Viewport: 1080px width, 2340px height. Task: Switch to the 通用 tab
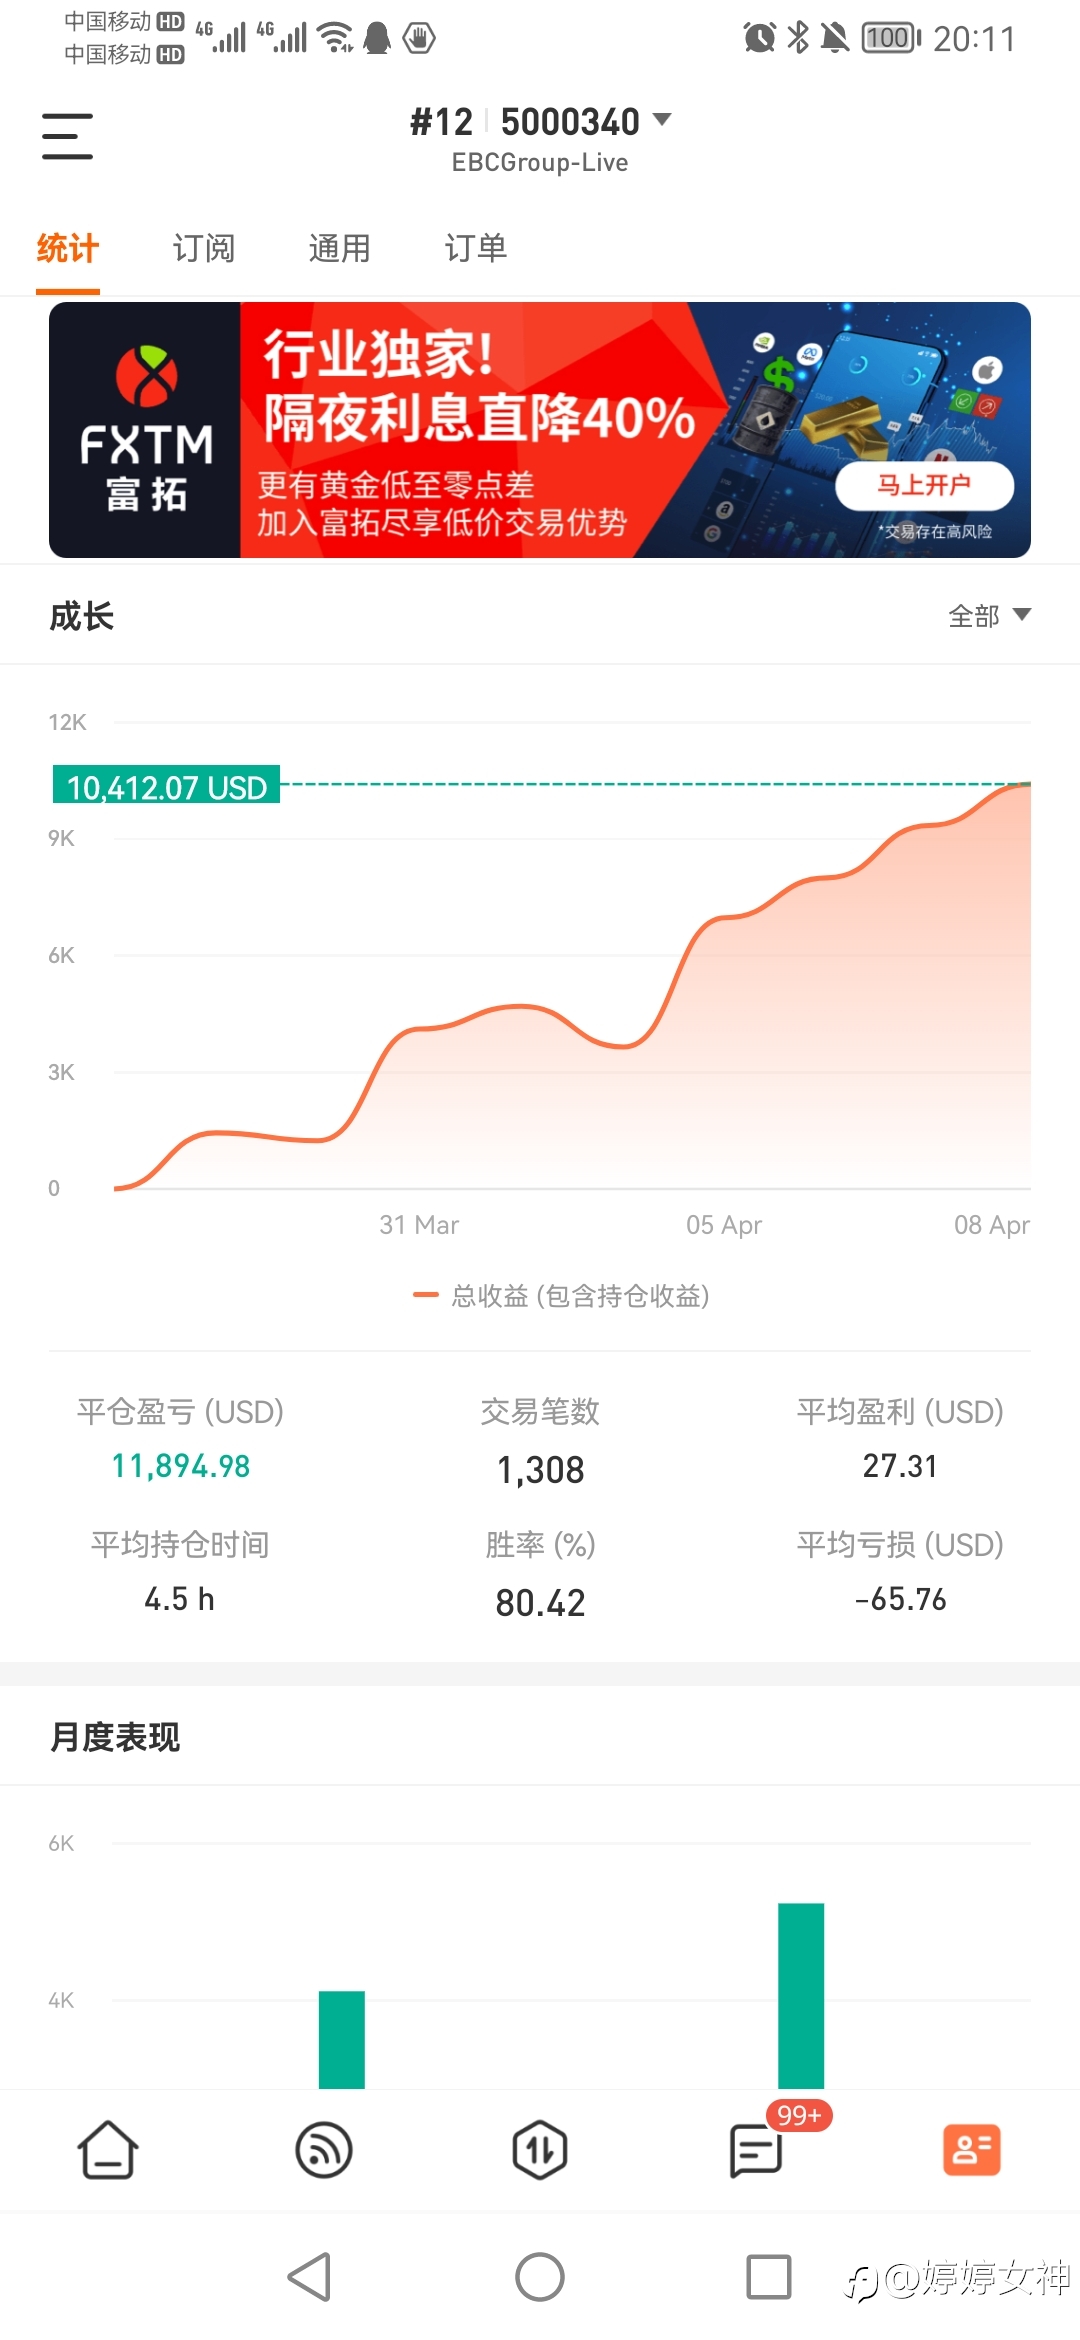(340, 248)
